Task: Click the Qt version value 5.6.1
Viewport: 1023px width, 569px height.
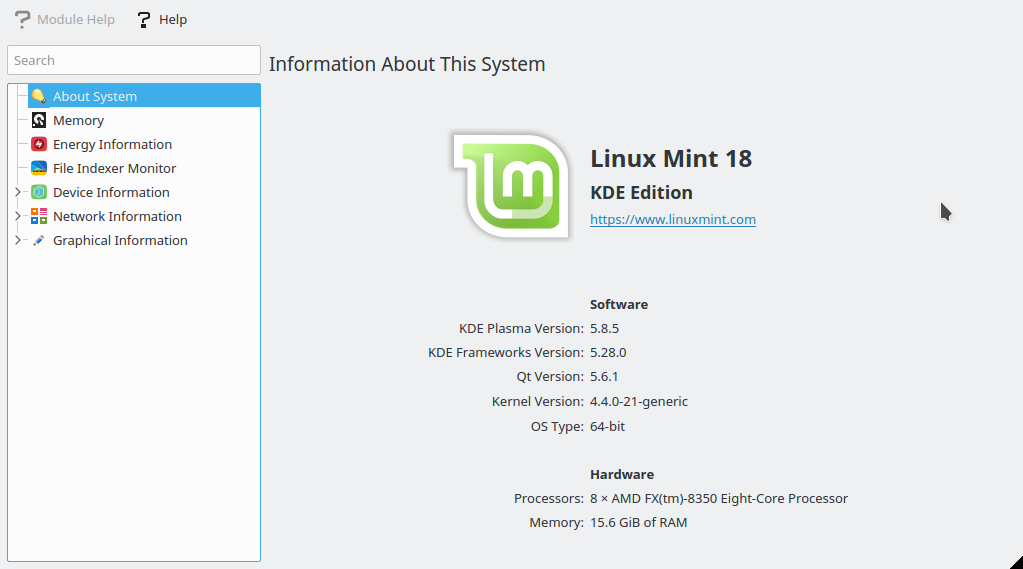Action: (604, 377)
